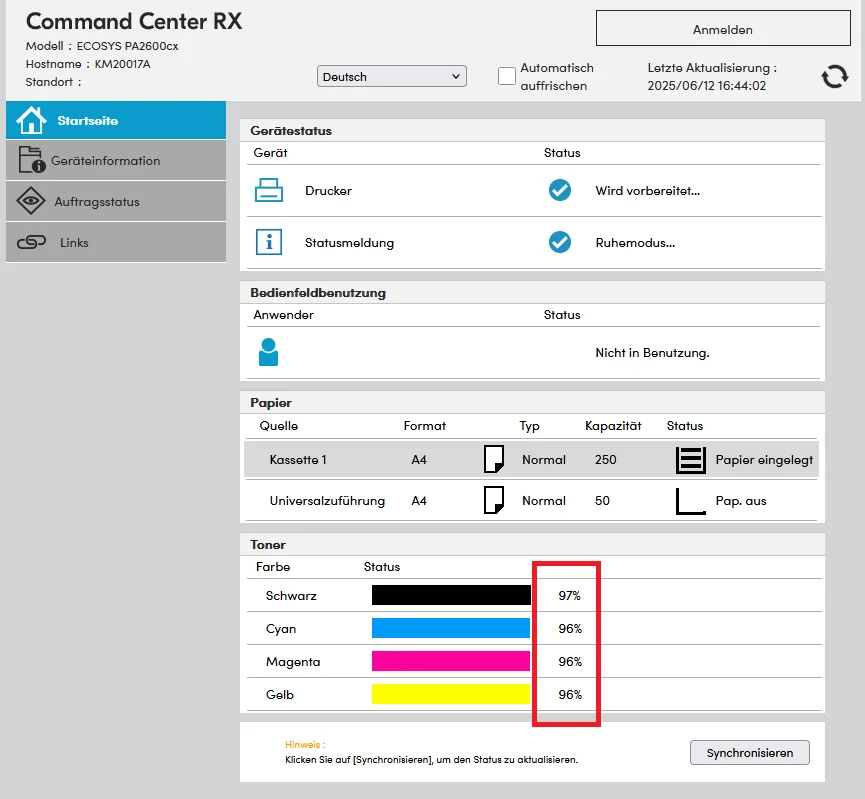Click the Toner section header
This screenshot has height=799, width=865.
click(268, 545)
